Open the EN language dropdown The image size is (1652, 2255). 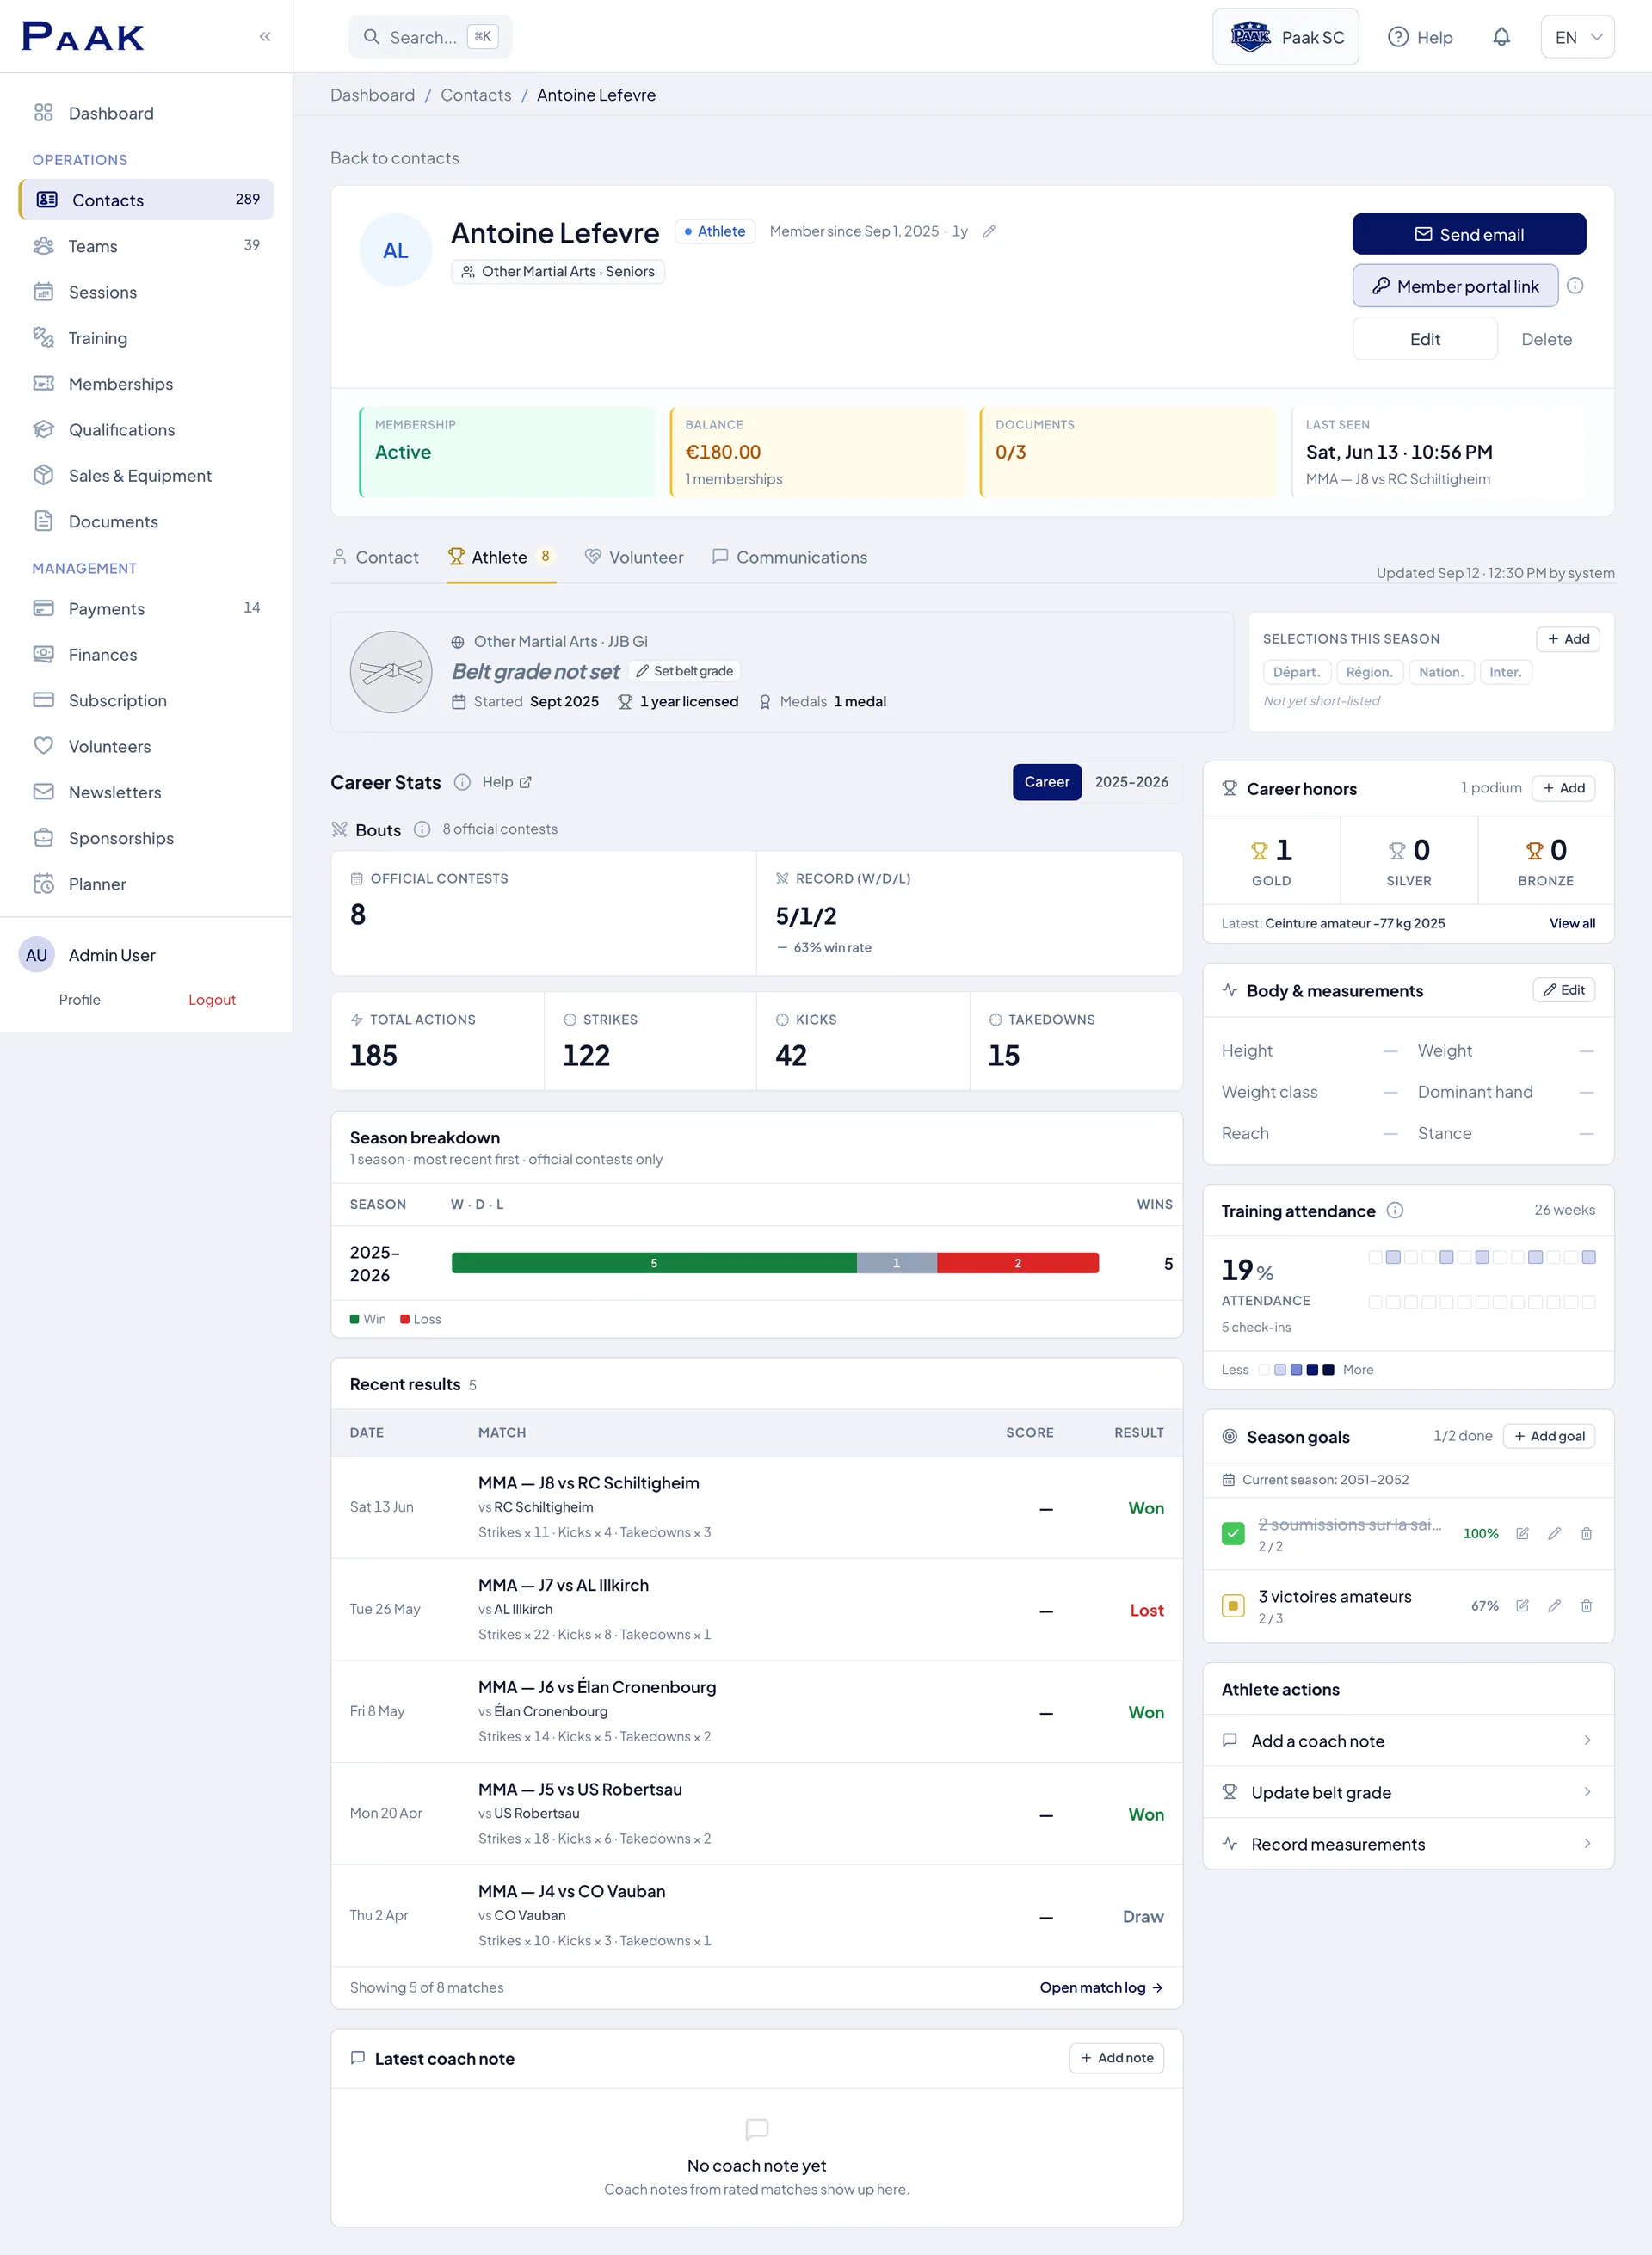pyautogui.click(x=1577, y=37)
